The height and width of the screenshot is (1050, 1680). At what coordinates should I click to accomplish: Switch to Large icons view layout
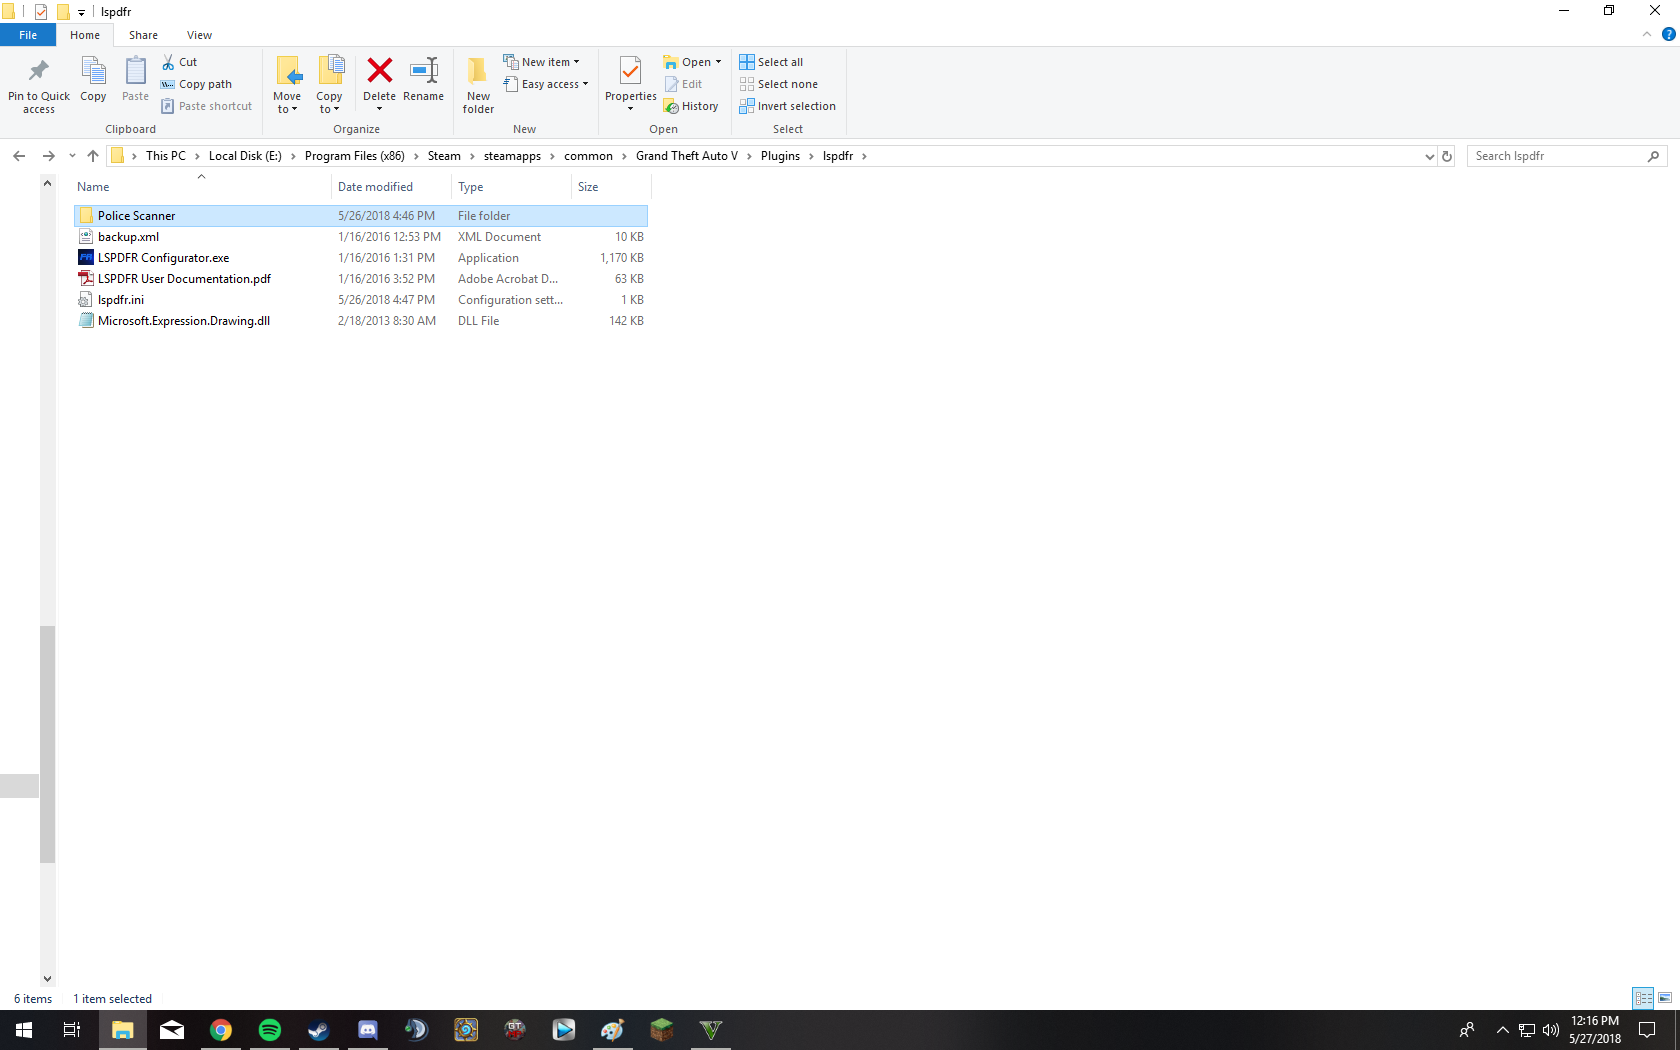point(1665,998)
